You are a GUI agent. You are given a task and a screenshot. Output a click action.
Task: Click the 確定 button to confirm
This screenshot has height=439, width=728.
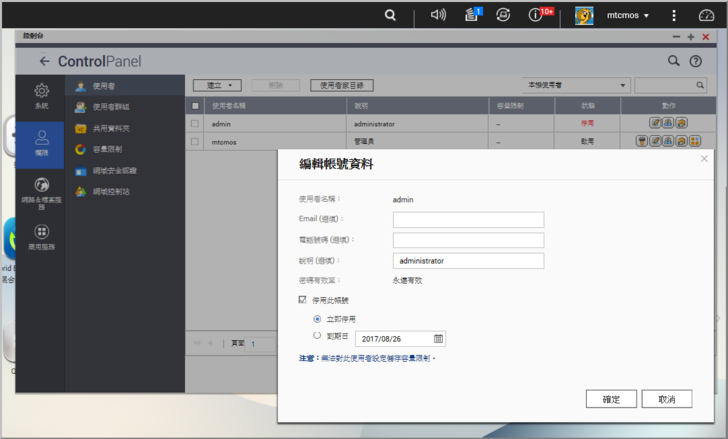pyautogui.click(x=611, y=399)
